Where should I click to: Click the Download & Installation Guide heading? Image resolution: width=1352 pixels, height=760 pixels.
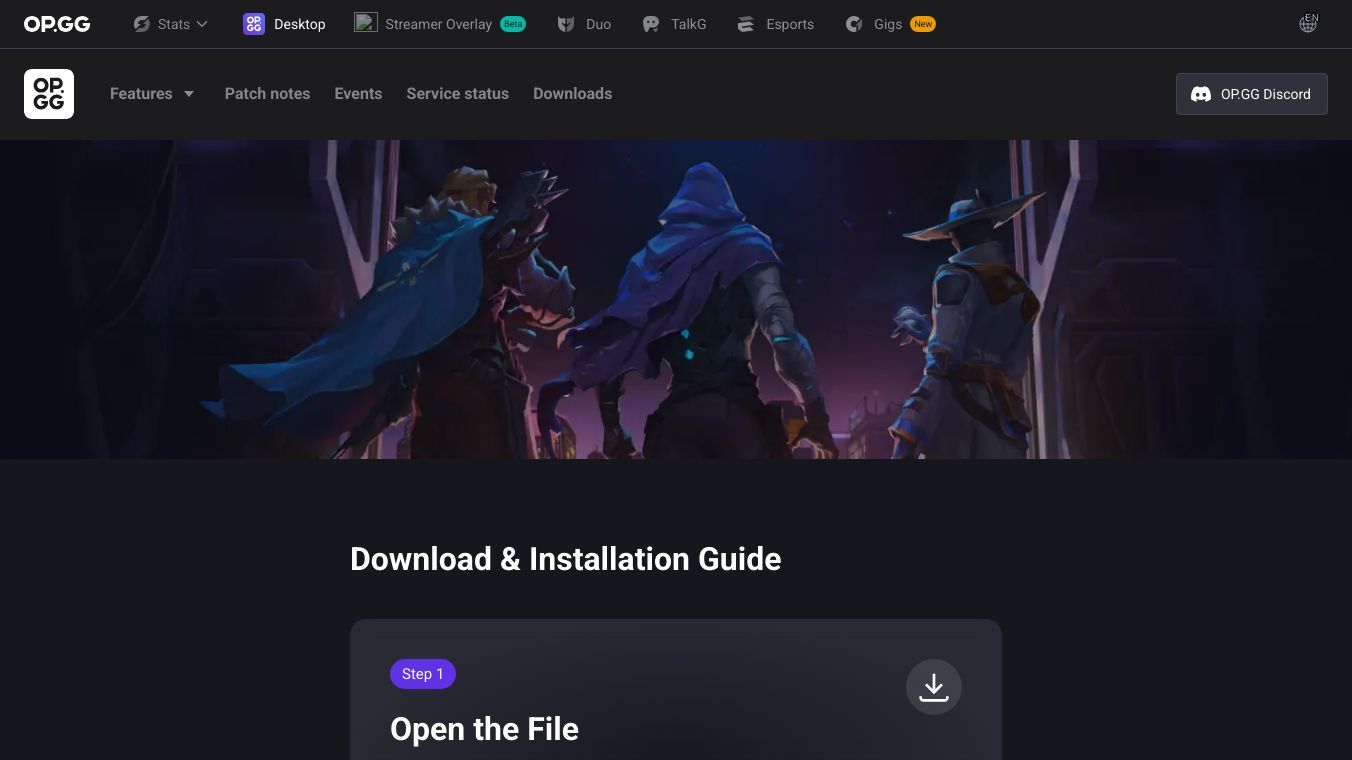pos(566,559)
